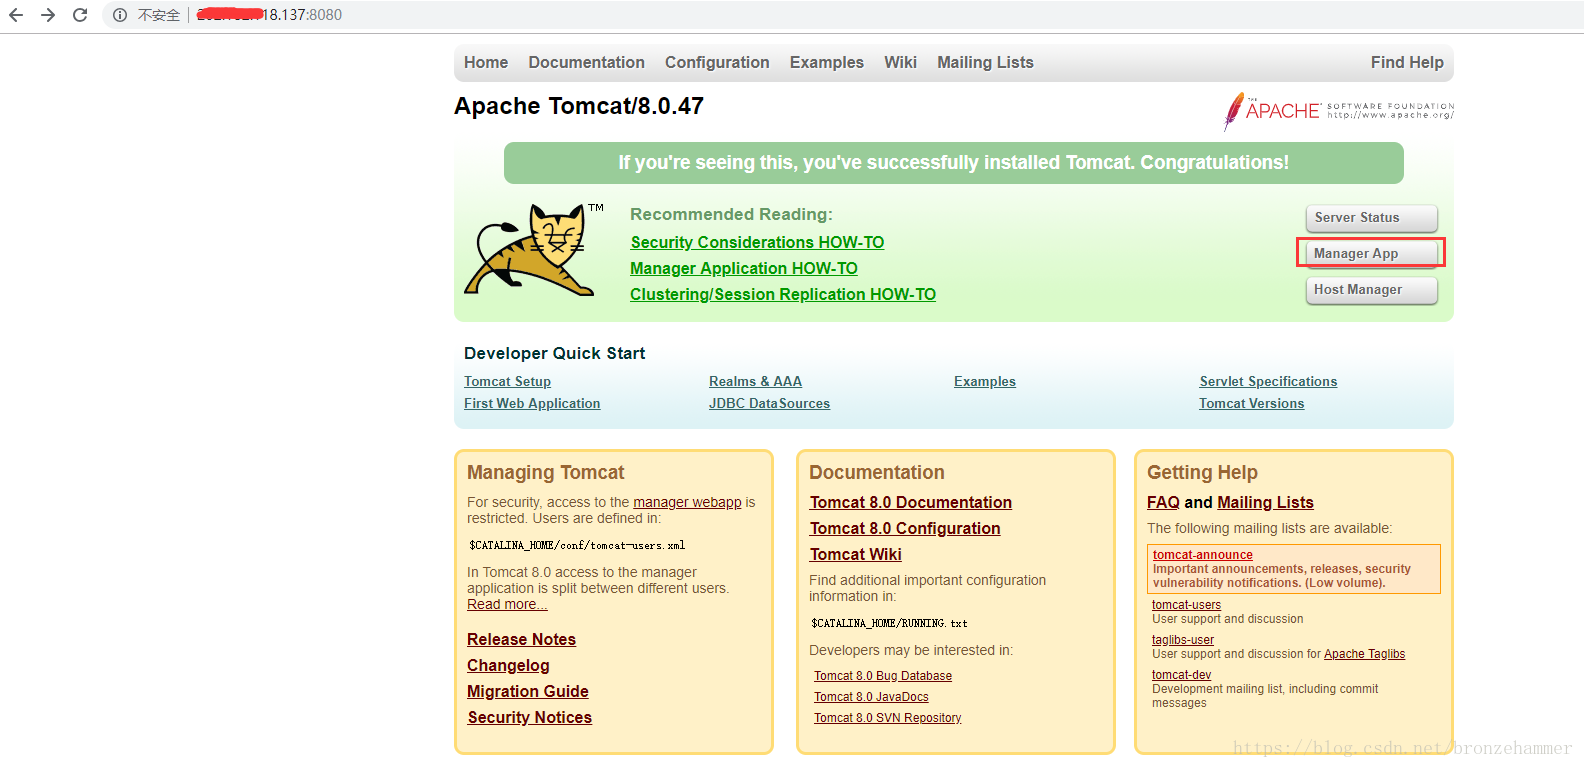Open Wiki in the top nav
The width and height of the screenshot is (1584, 768).
click(x=900, y=62)
